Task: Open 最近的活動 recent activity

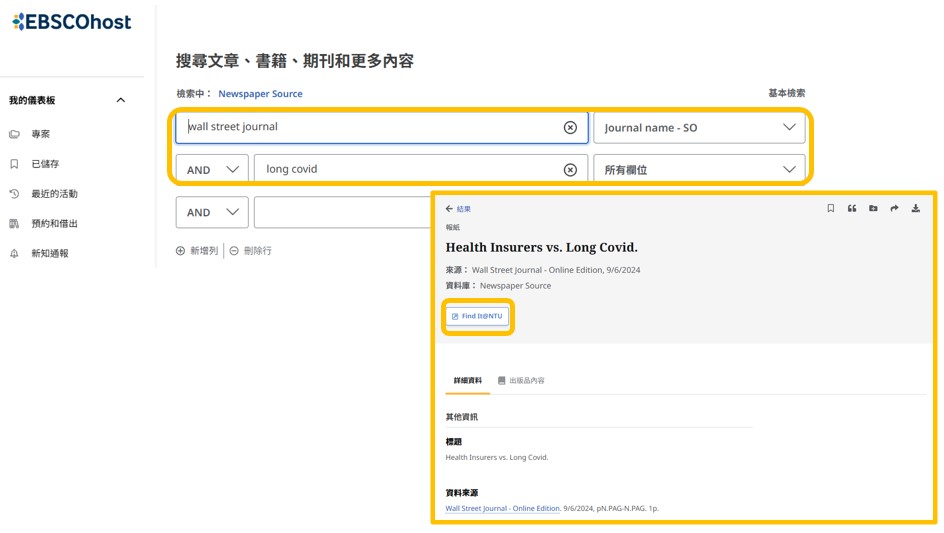Action: coord(54,194)
